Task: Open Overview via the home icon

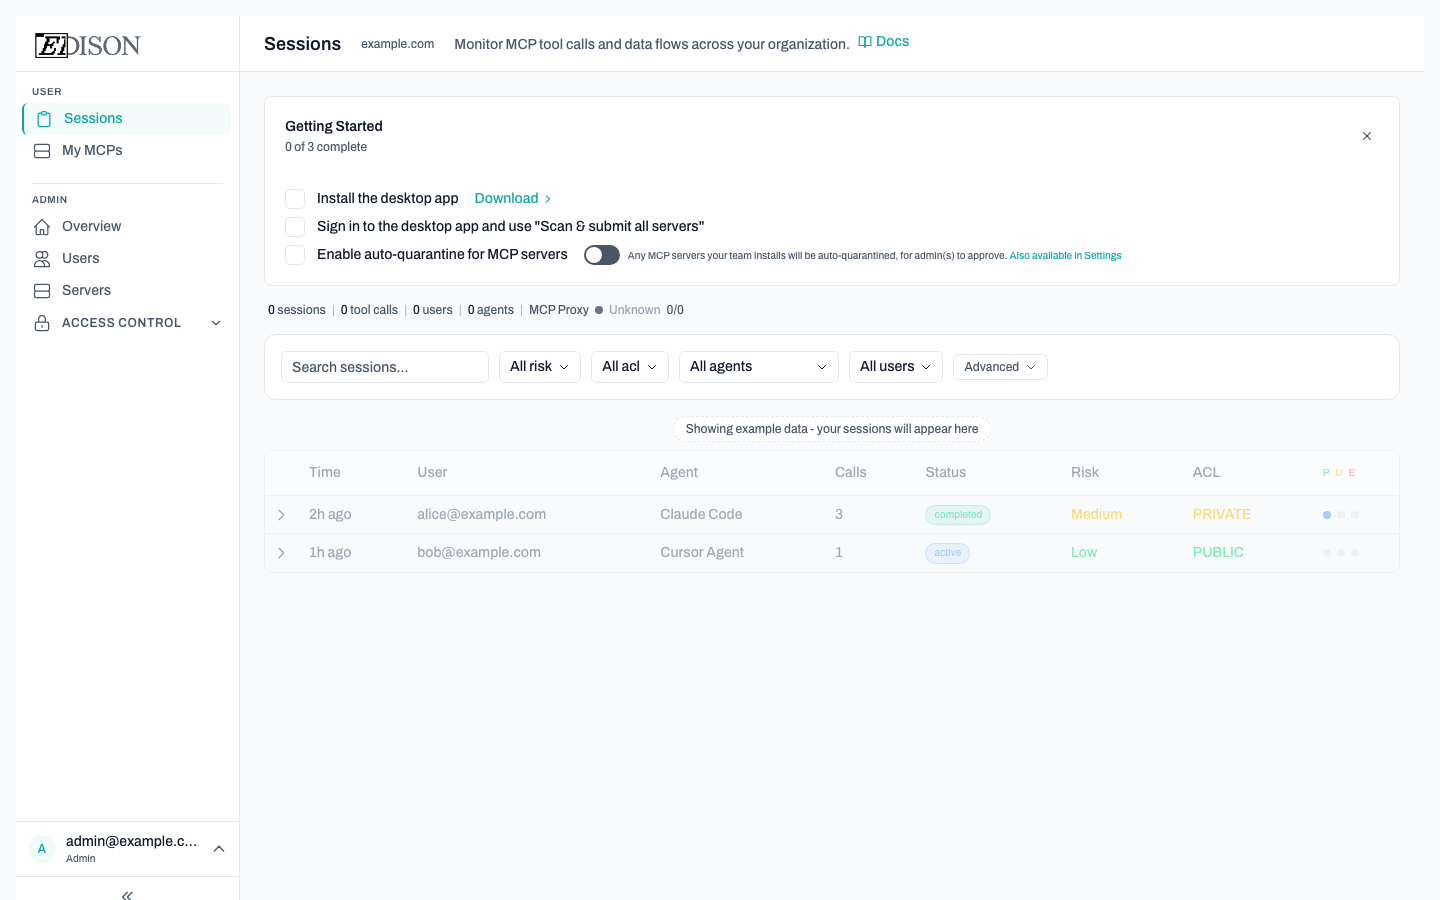Action: 41,226
